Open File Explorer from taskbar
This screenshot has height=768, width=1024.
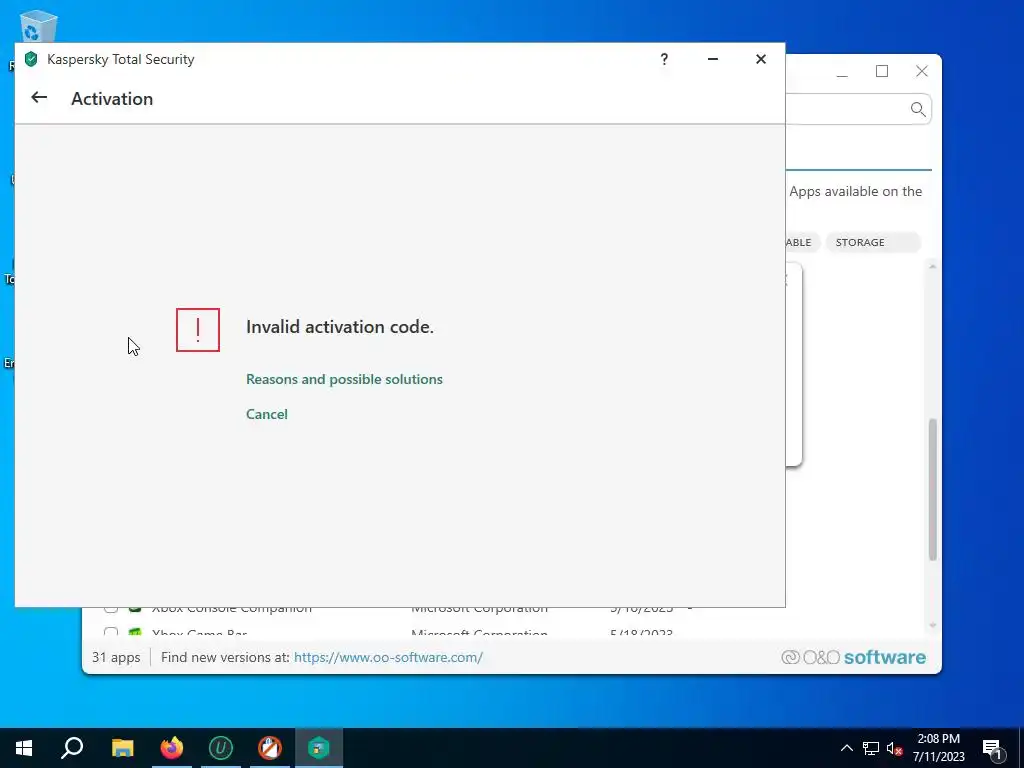[x=122, y=748]
